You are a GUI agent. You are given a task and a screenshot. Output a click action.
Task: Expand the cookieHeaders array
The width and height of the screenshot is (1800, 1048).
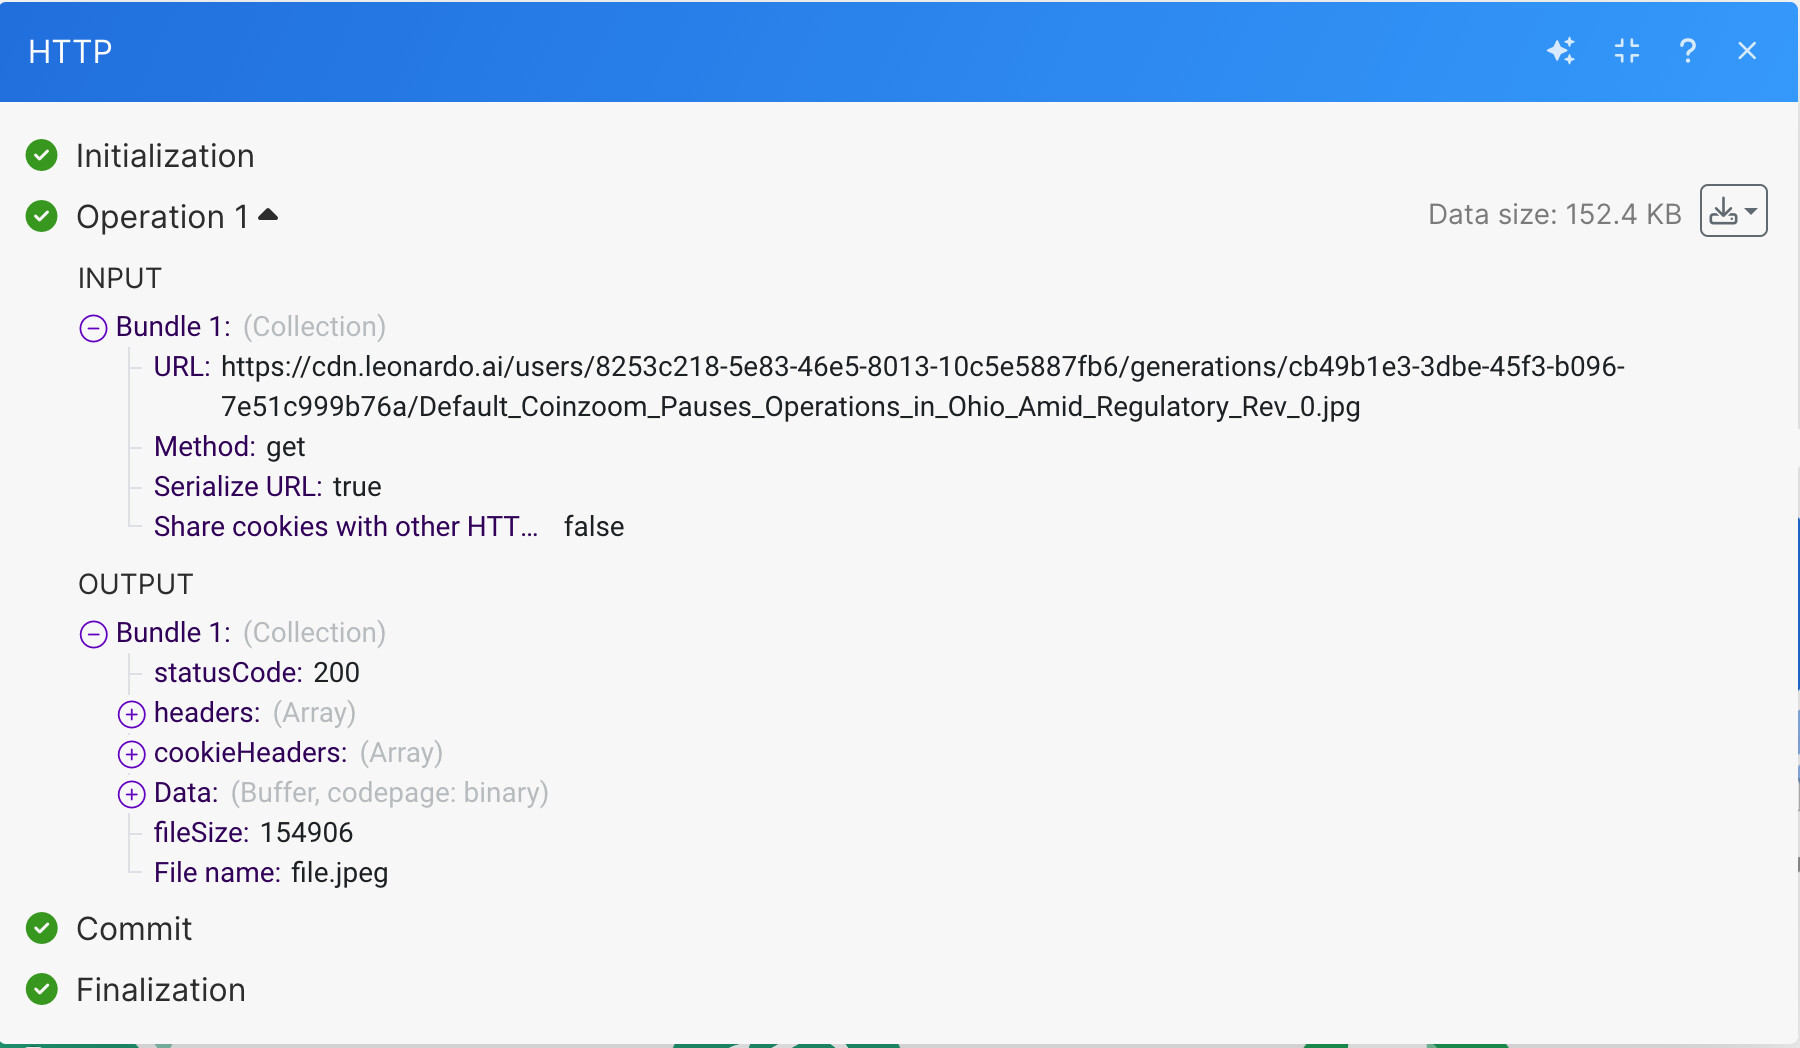pyautogui.click(x=131, y=754)
